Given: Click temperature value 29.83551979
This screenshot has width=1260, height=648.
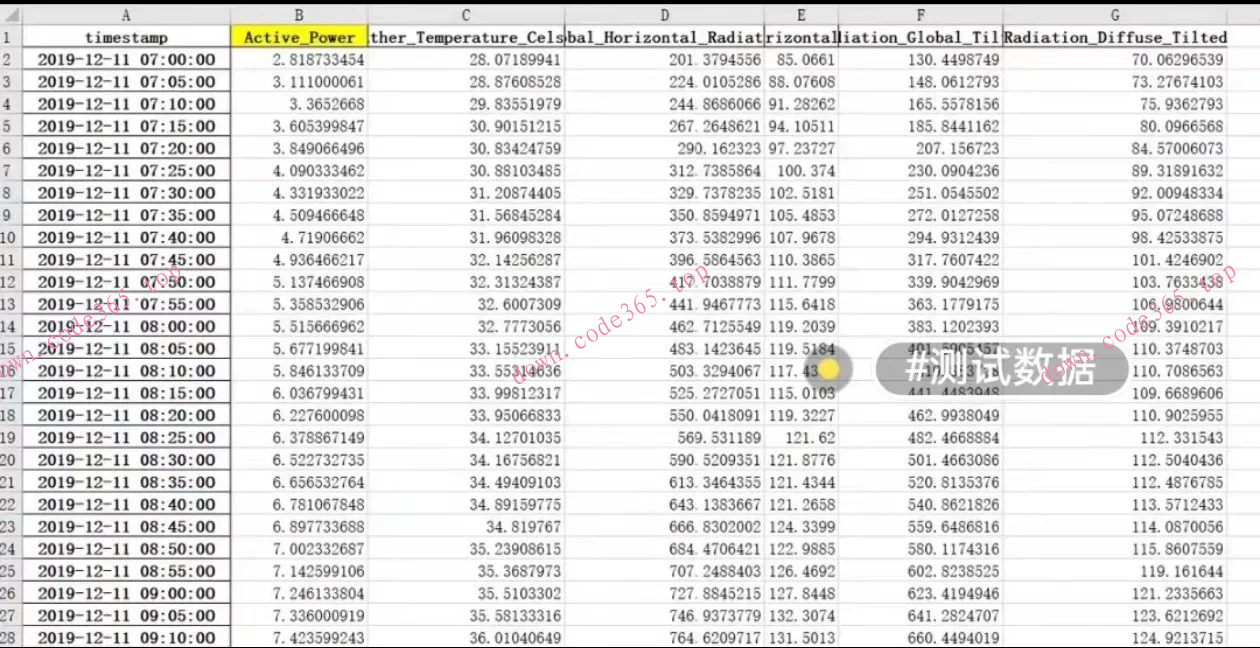Looking at the screenshot, I should tap(466, 104).
